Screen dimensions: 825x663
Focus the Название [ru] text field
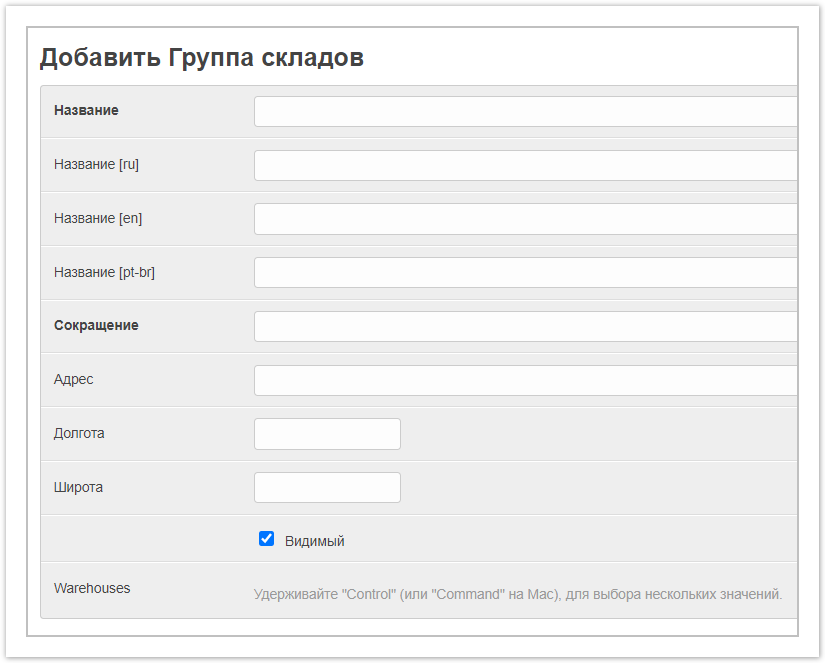tap(525, 165)
